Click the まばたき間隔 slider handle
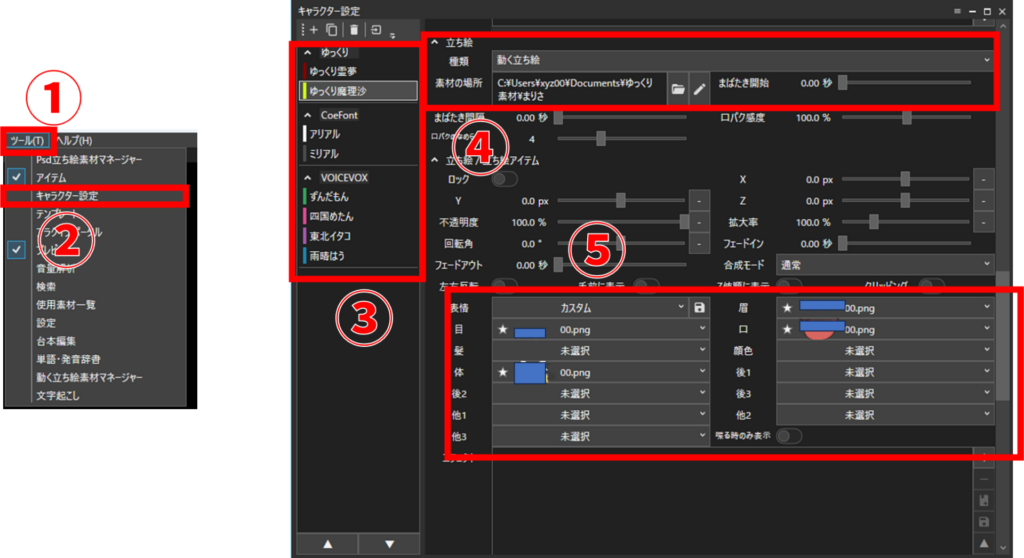1024x558 pixels. coord(558,118)
